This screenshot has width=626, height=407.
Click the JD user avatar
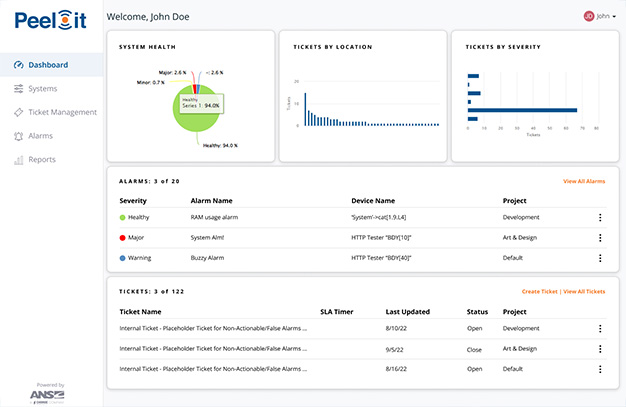[588, 16]
